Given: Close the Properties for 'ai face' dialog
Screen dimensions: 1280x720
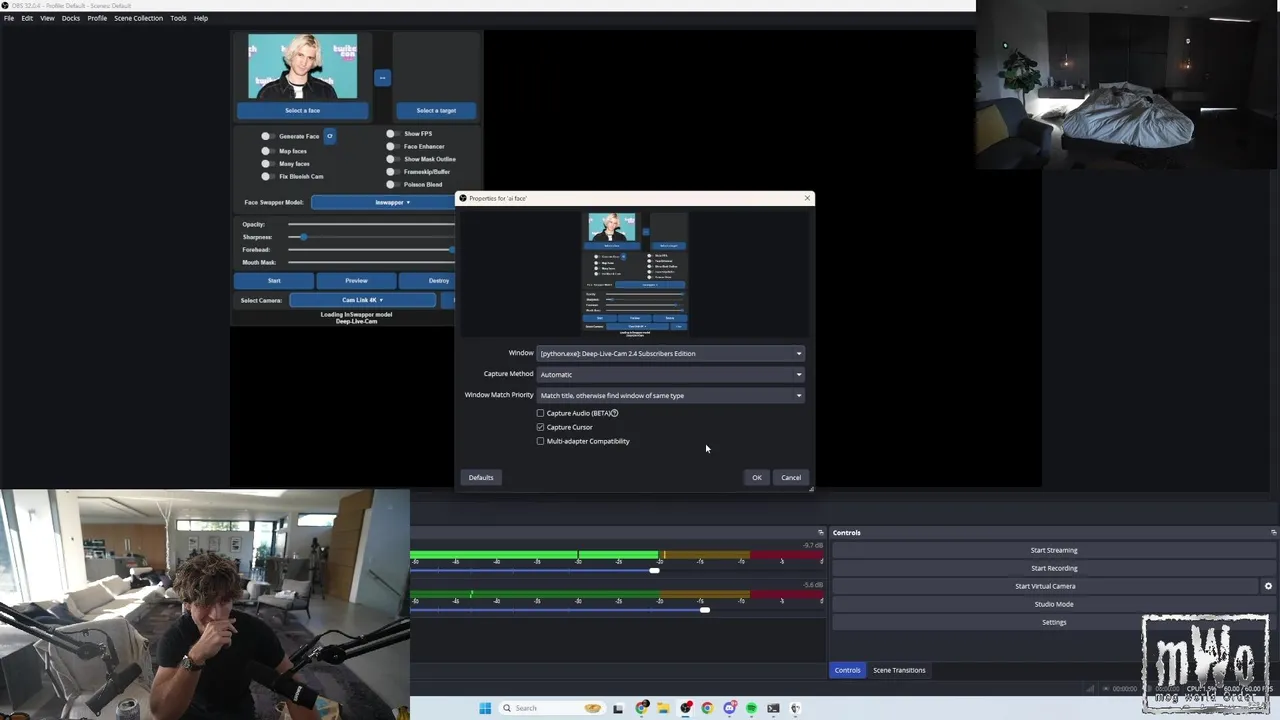Looking at the screenshot, I should [807, 198].
